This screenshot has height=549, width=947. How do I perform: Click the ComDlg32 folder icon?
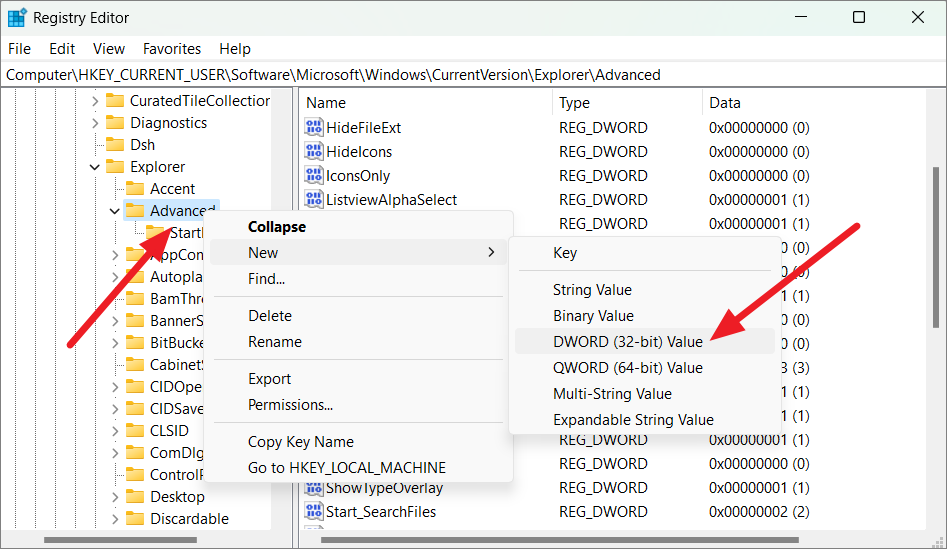135,453
